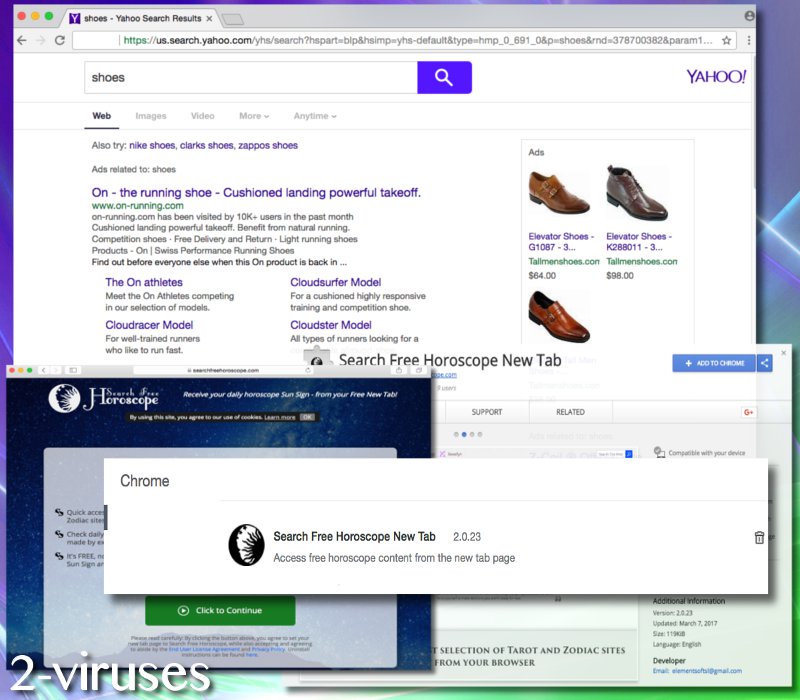Click the G+ icon on the extension page
800x700 pixels.
coord(748,411)
